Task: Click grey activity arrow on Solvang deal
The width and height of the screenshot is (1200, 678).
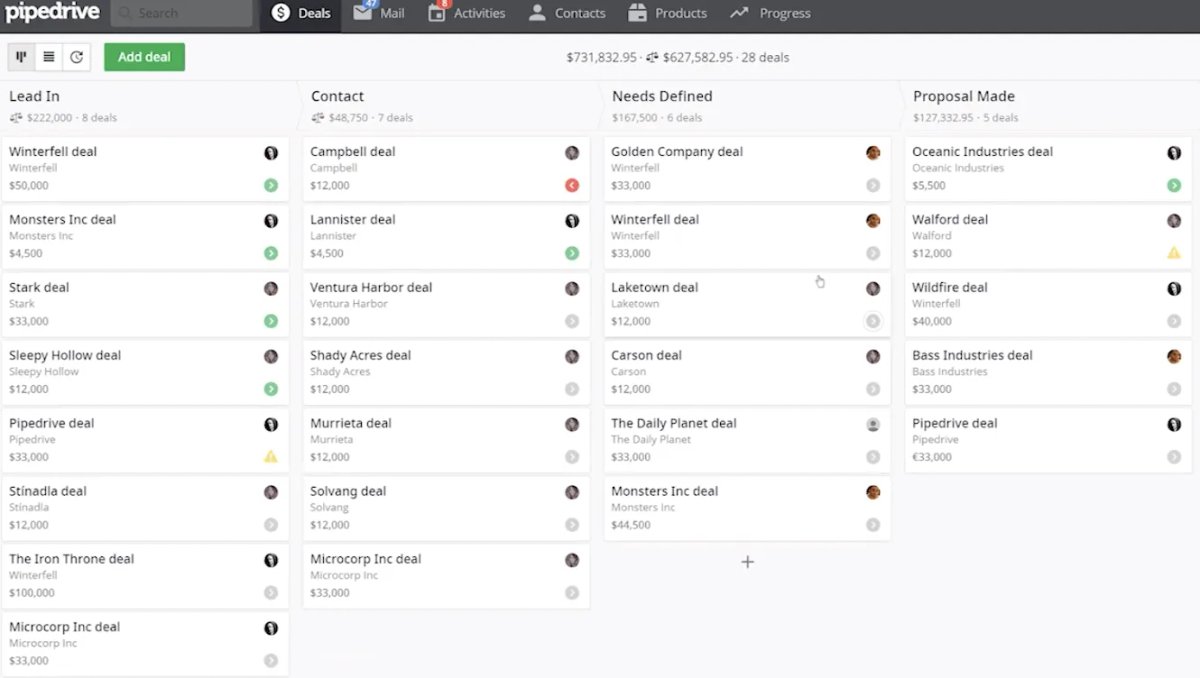Action: 572,525
